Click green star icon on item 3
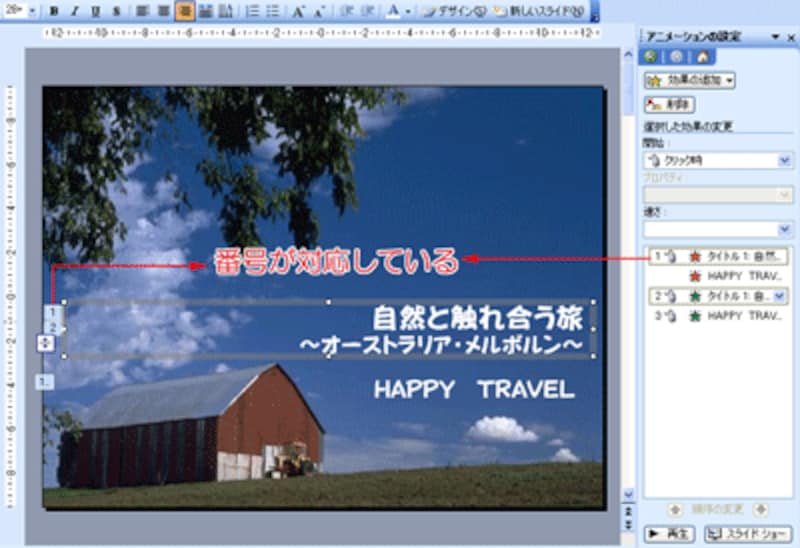The width and height of the screenshot is (800, 548). coord(695,316)
